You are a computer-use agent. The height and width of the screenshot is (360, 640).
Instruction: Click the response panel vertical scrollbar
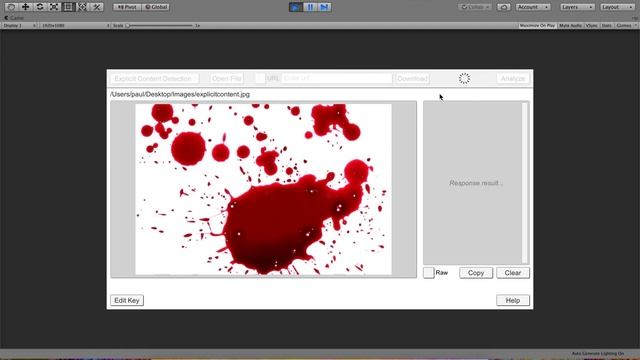coord(525,183)
